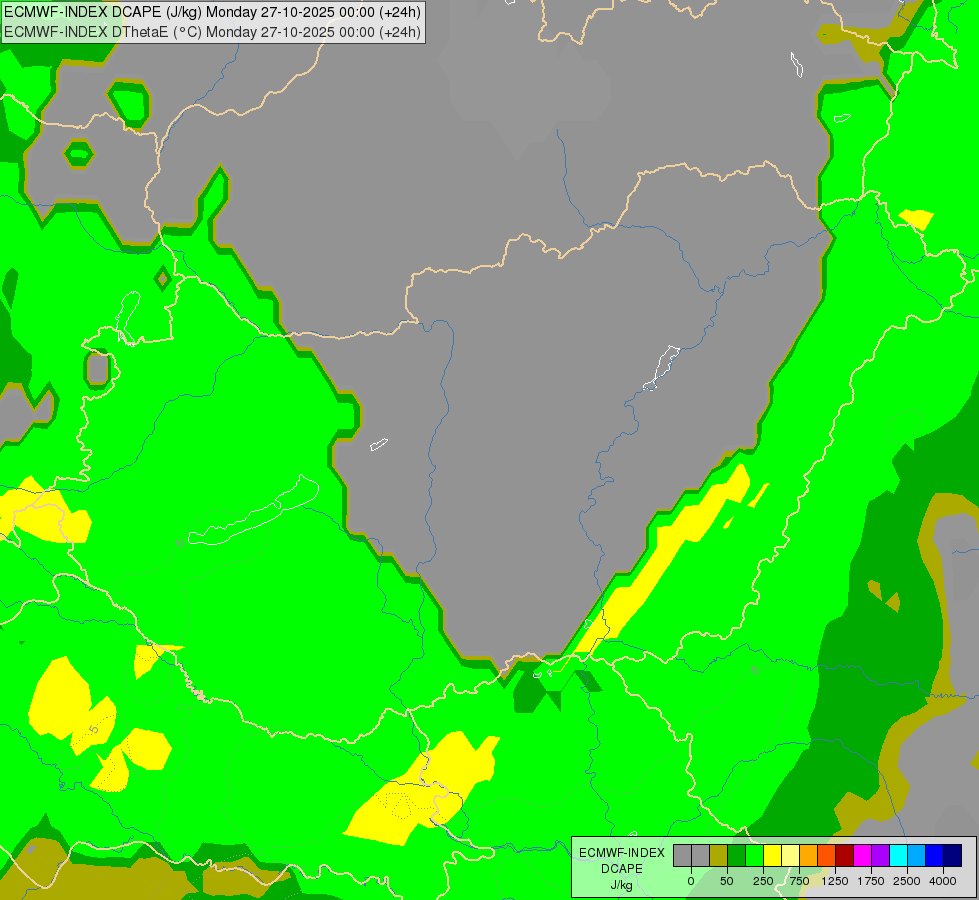Click the legend value 2500
This screenshot has width=979, height=900.
coord(907,881)
